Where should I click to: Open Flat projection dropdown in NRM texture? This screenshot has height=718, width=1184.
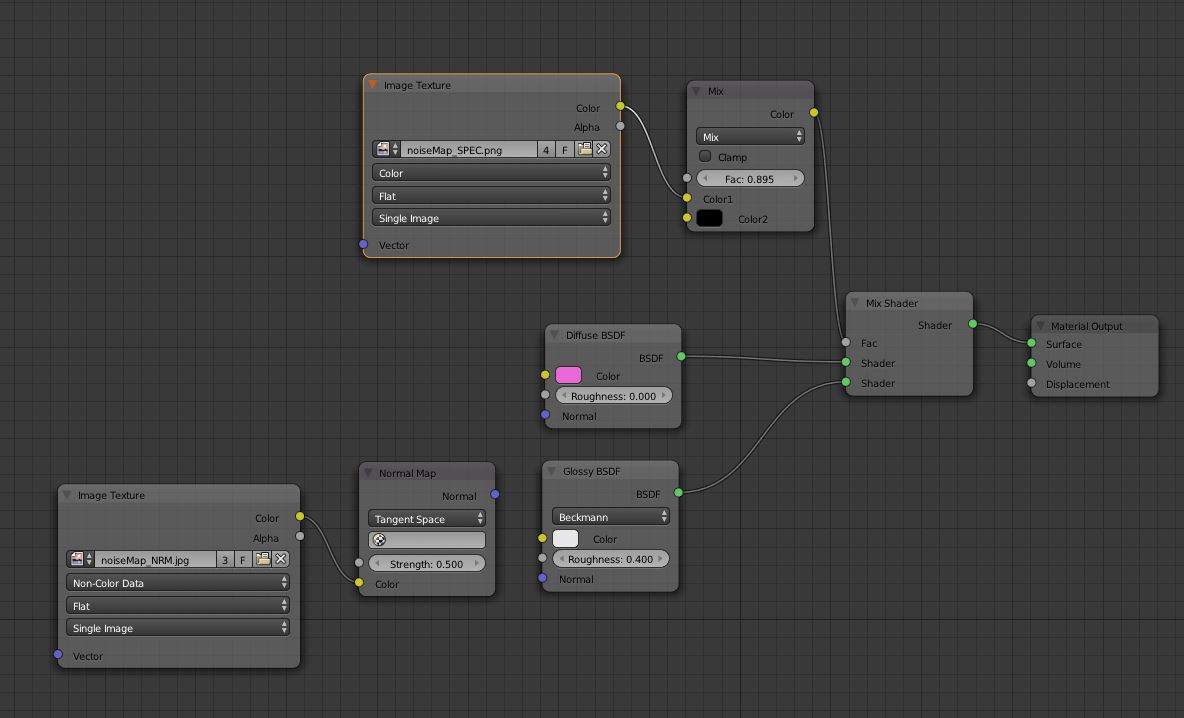pos(177,606)
